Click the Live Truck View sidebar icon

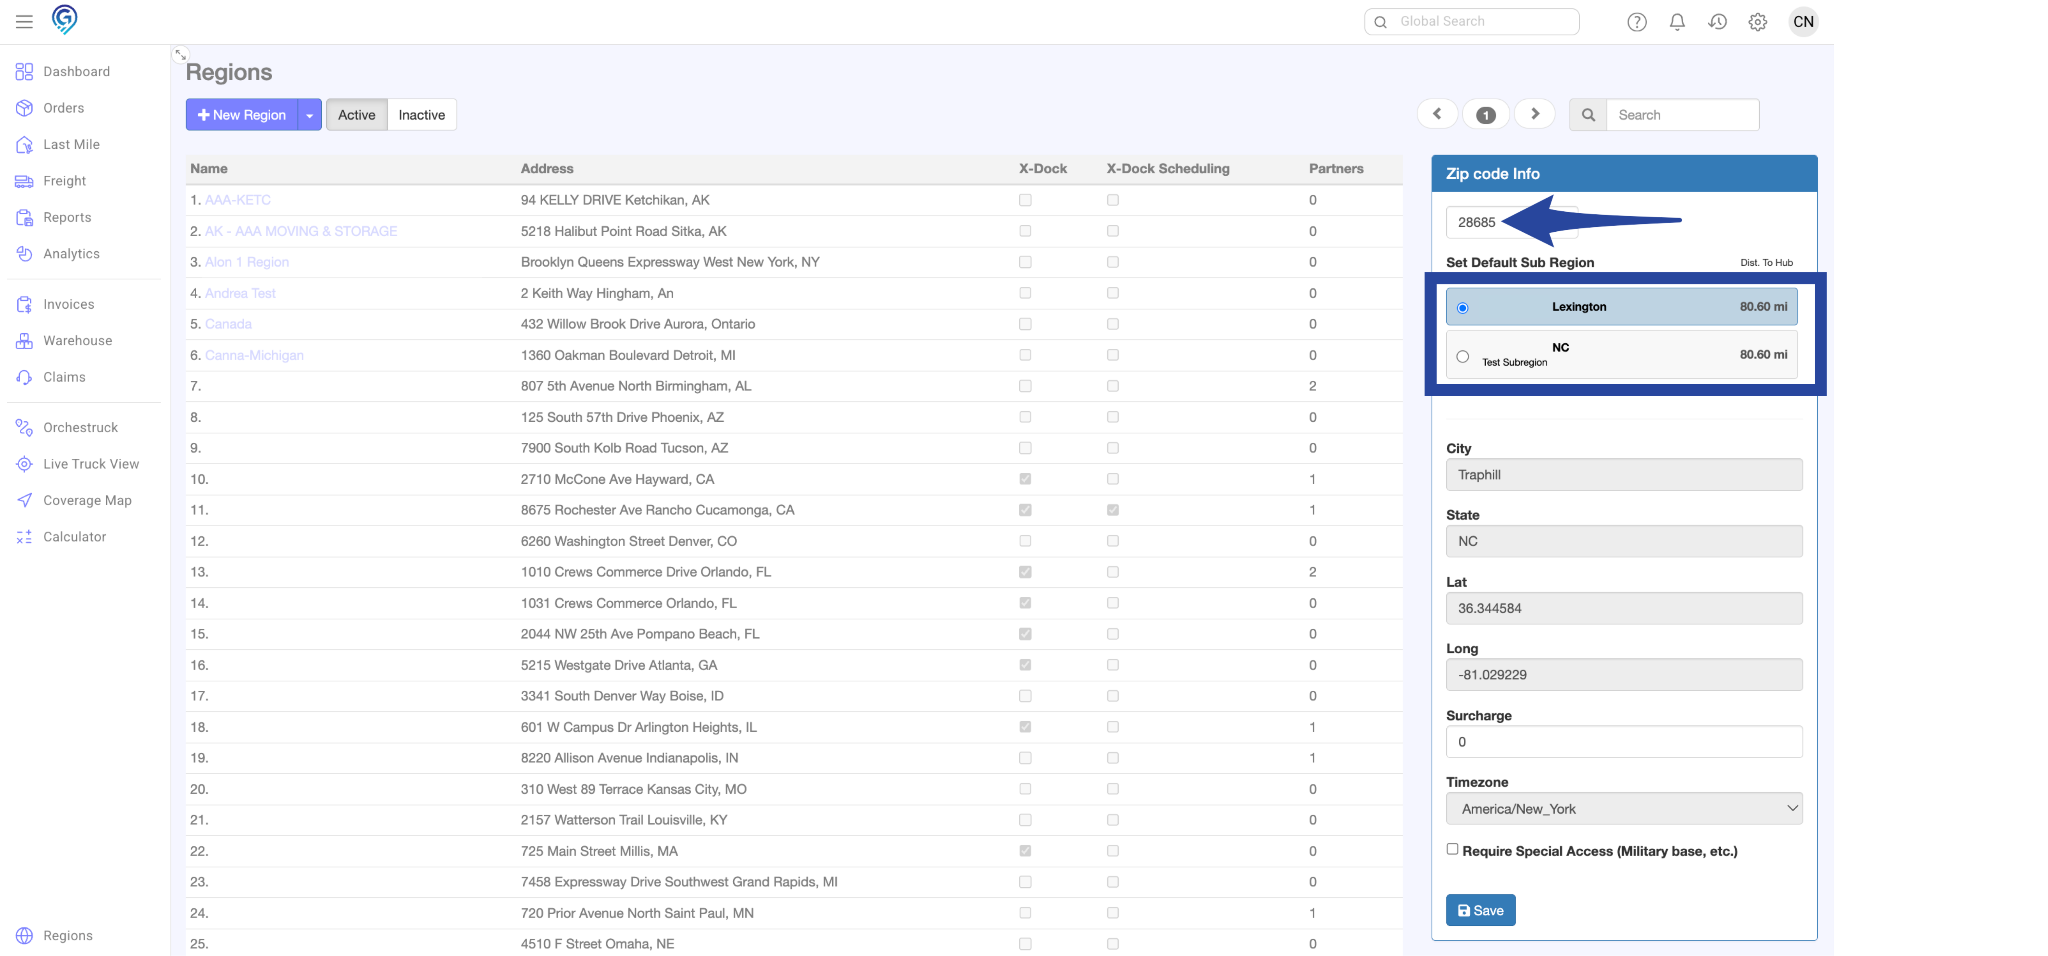click(25, 464)
